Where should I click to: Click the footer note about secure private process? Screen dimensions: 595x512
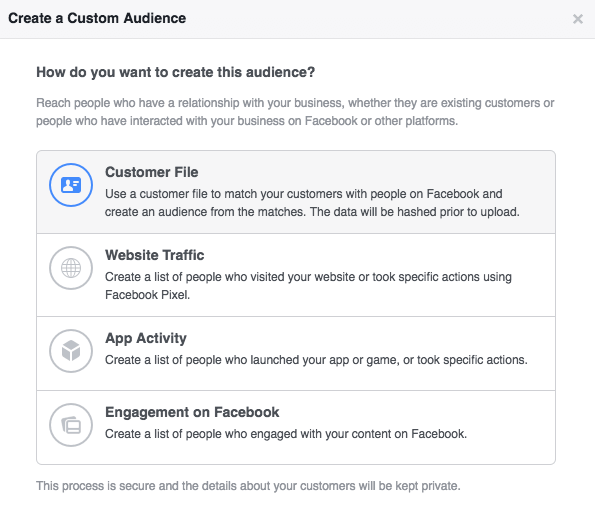tap(248, 486)
